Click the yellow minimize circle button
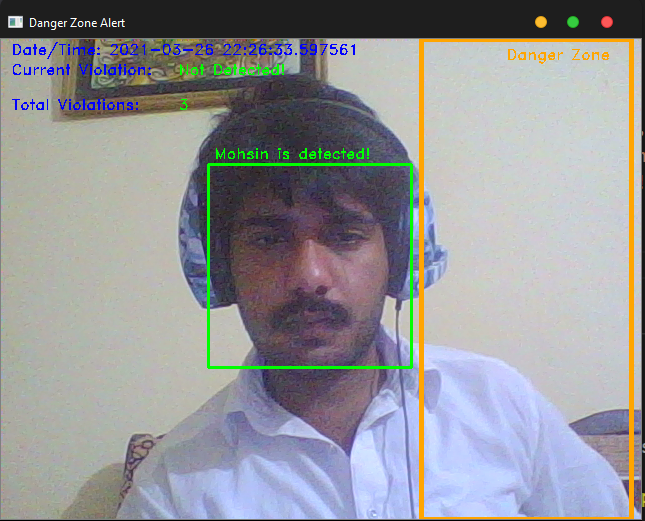The height and width of the screenshot is (521, 645). 541,22
